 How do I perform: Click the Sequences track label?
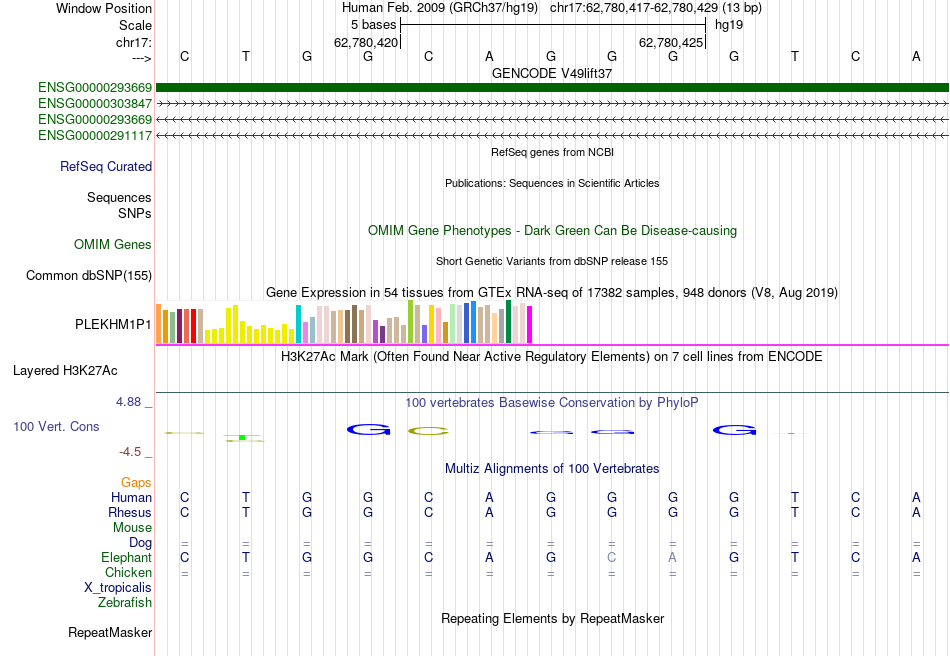point(119,197)
